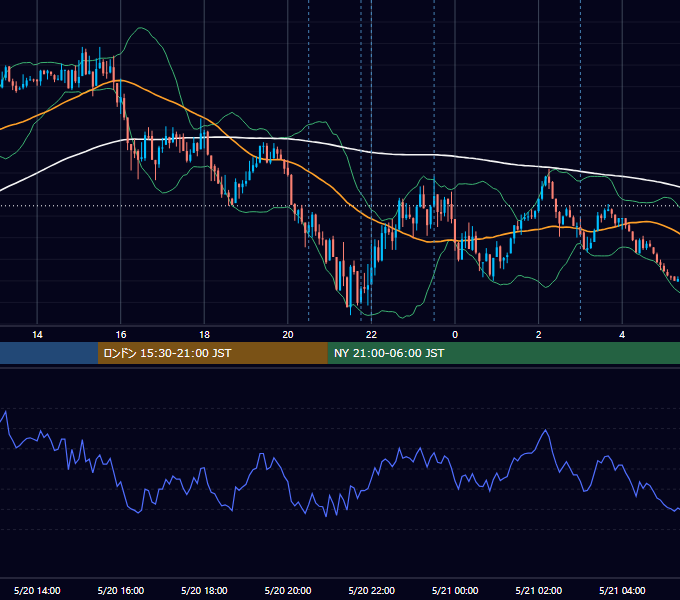This screenshot has width=680, height=600.
Task: Click the 5/20 16:00 time label
Action: point(121,590)
